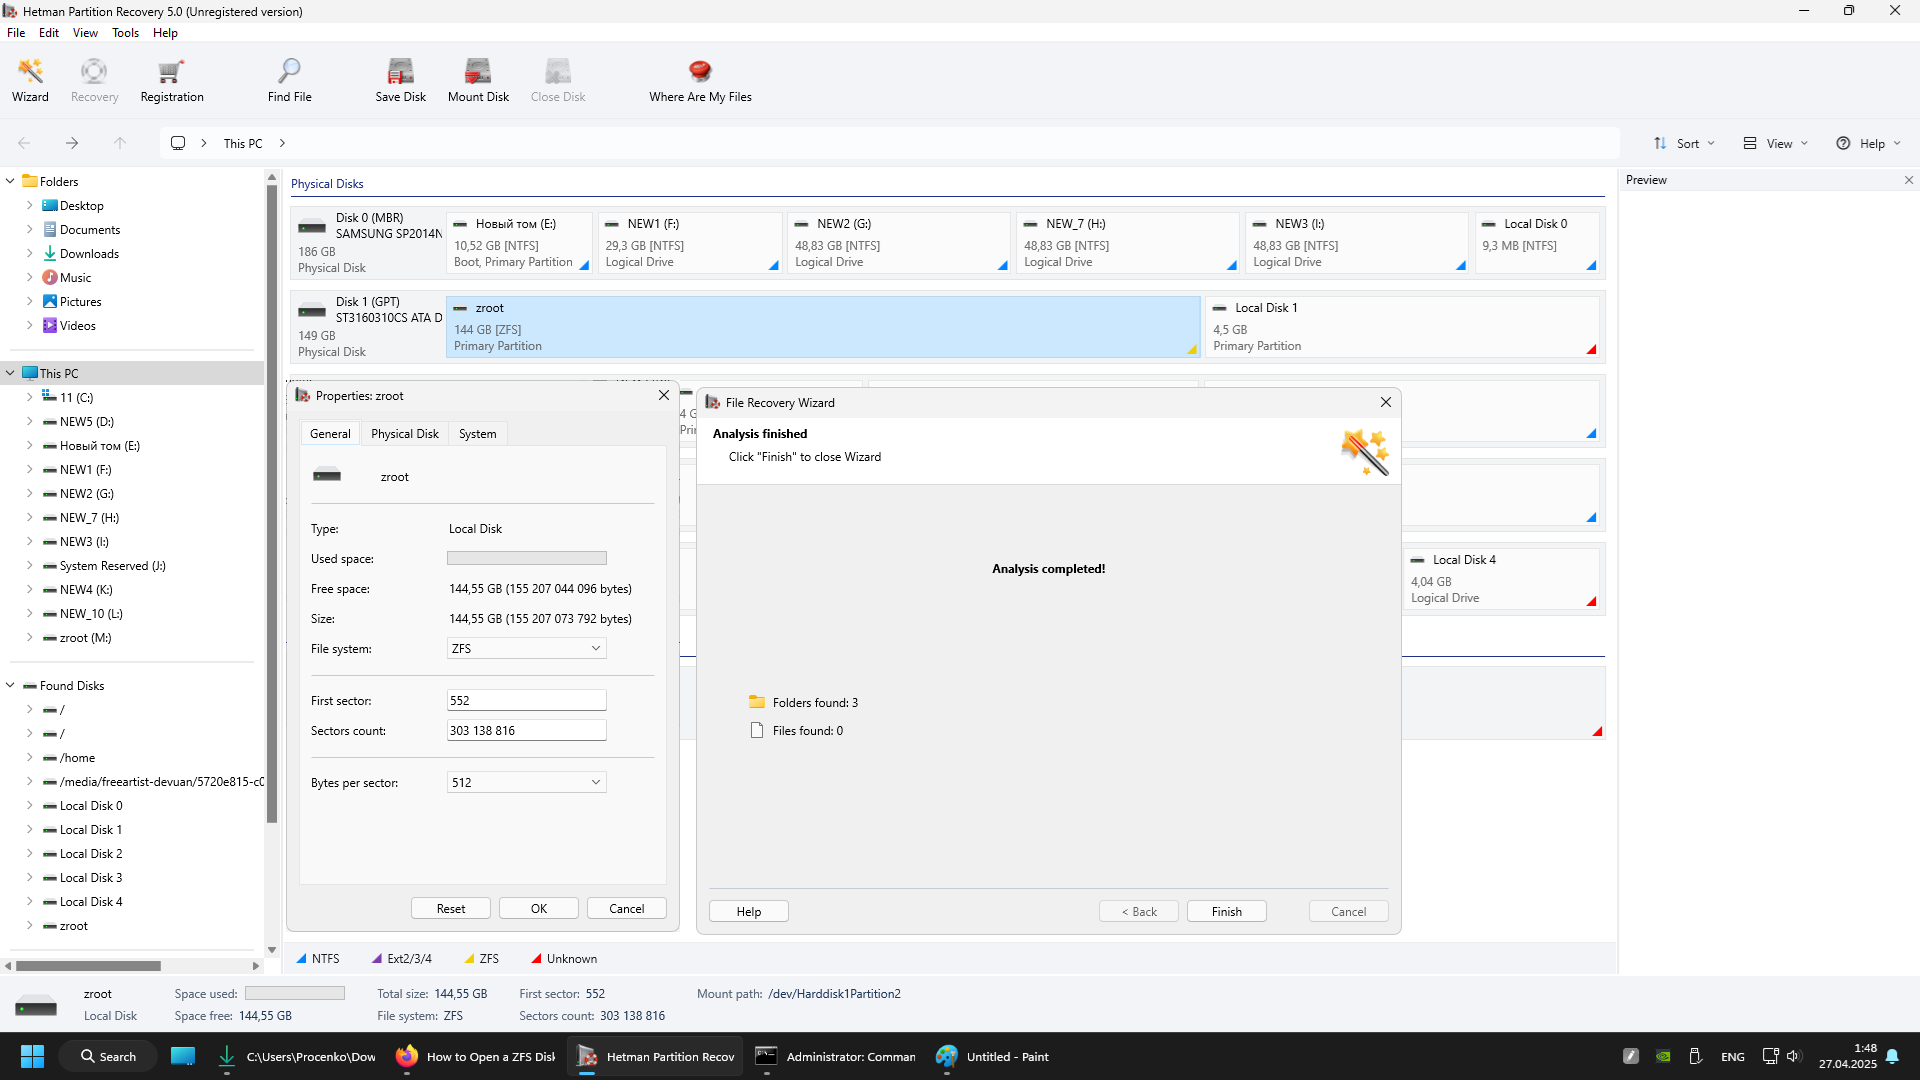Open Find File magnifier tool

(x=289, y=80)
